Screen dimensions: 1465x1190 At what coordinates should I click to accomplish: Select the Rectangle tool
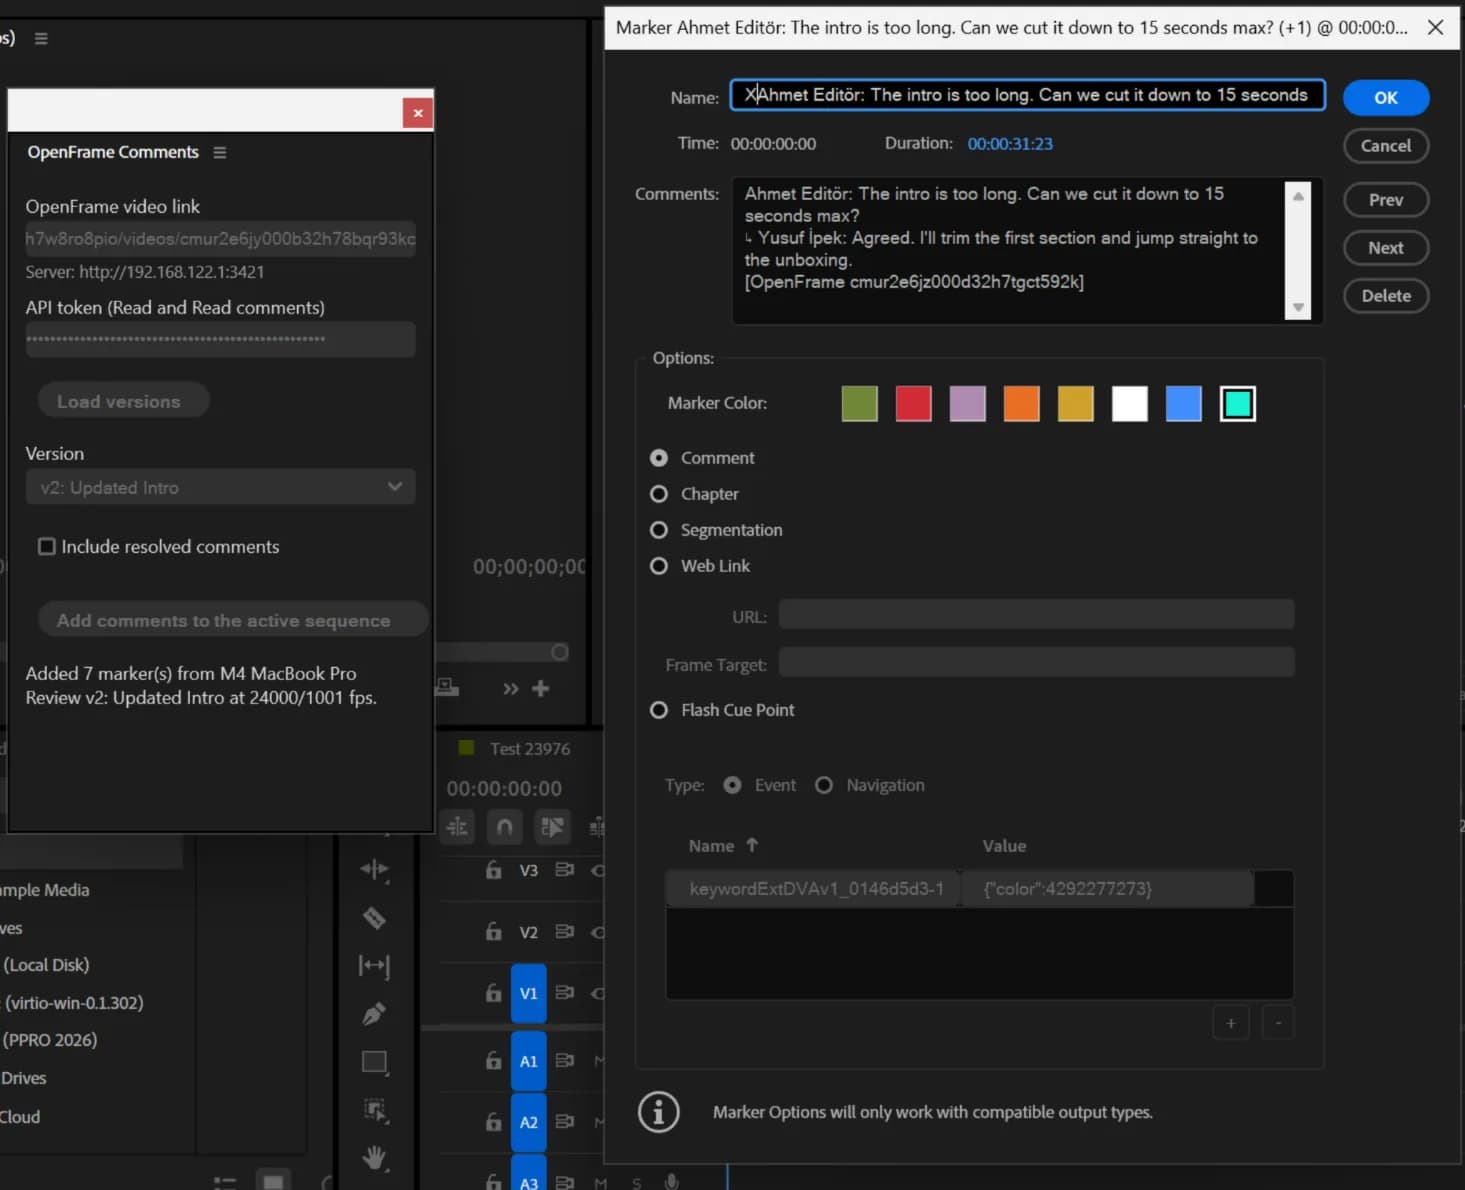(374, 1062)
